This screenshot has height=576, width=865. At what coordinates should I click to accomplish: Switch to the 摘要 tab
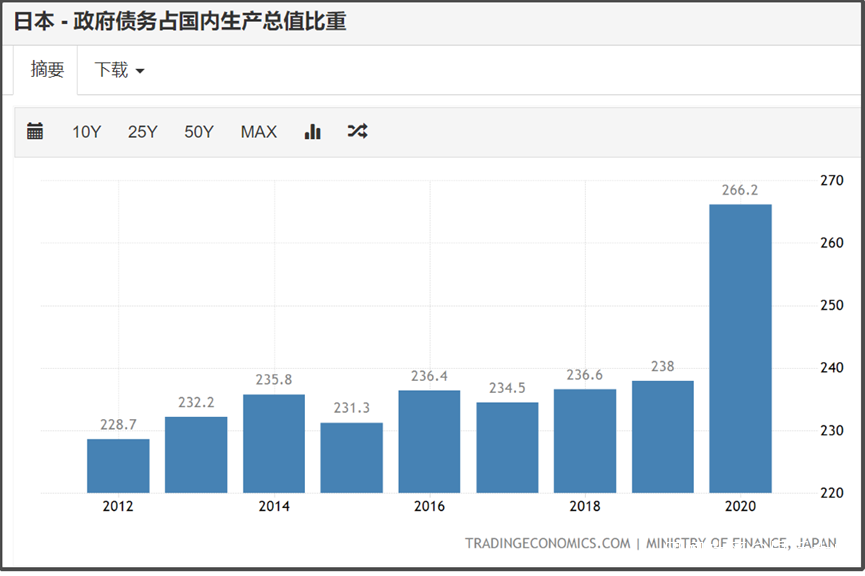pyautogui.click(x=47, y=70)
